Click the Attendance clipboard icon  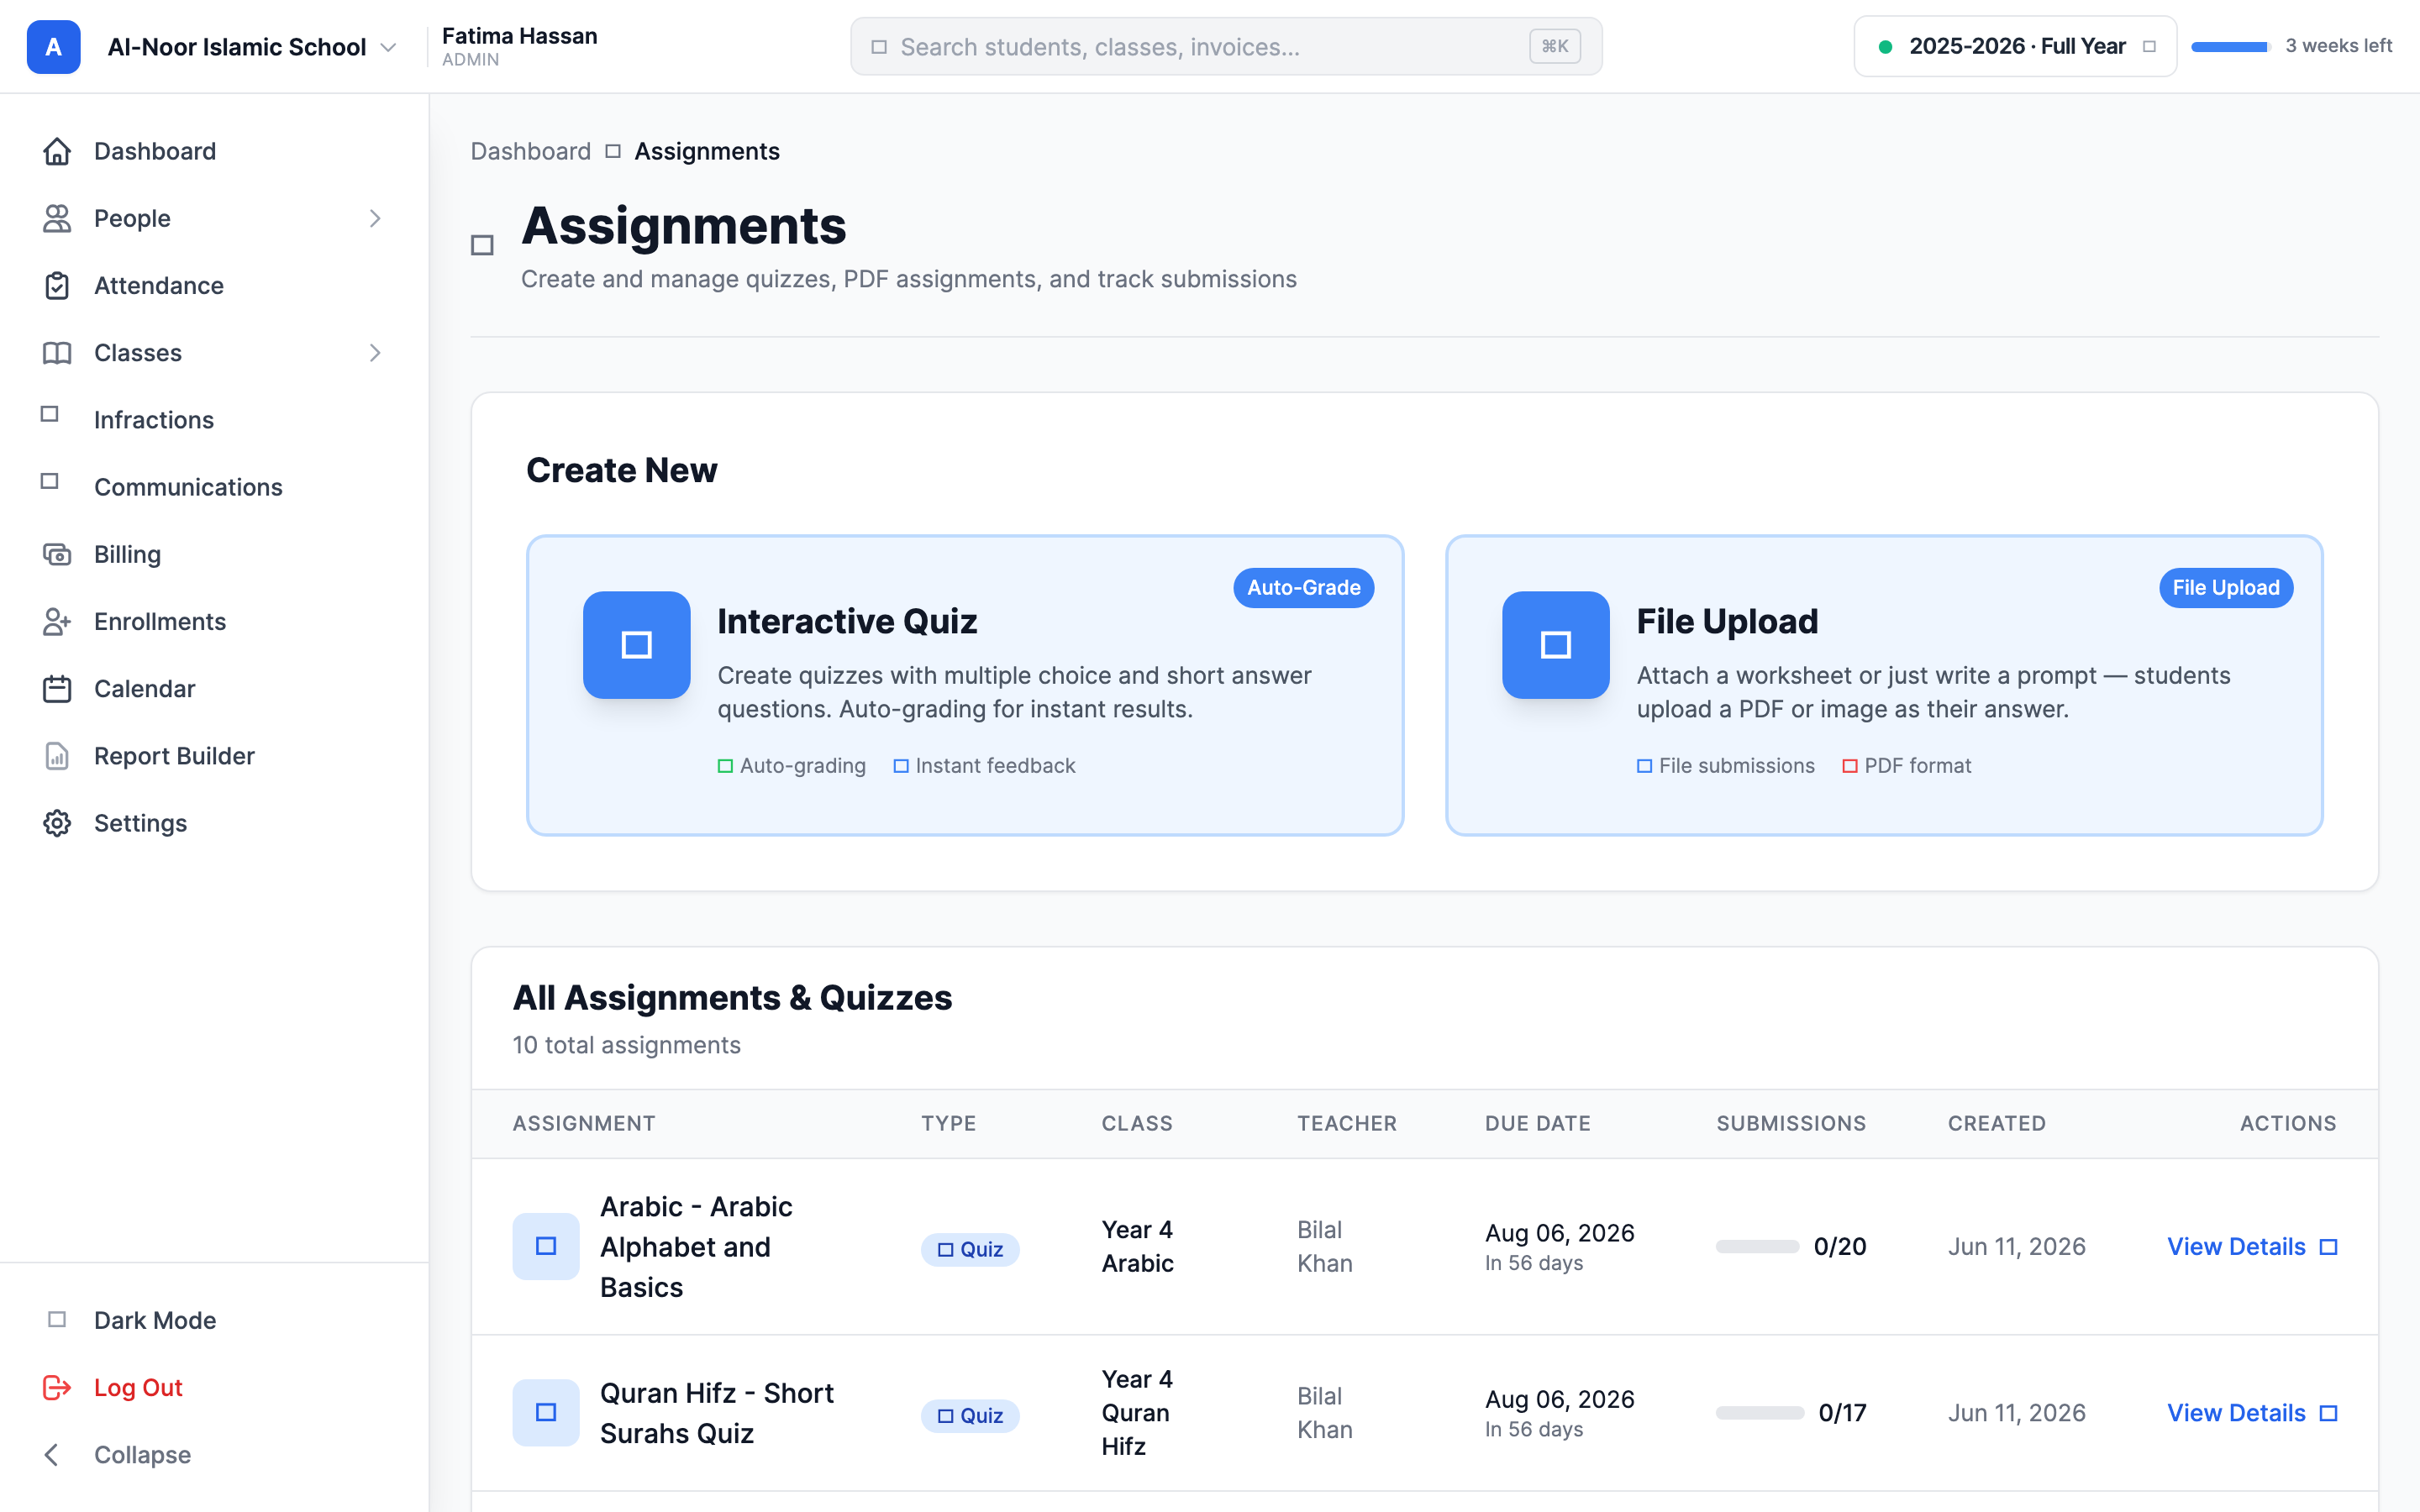(x=57, y=285)
